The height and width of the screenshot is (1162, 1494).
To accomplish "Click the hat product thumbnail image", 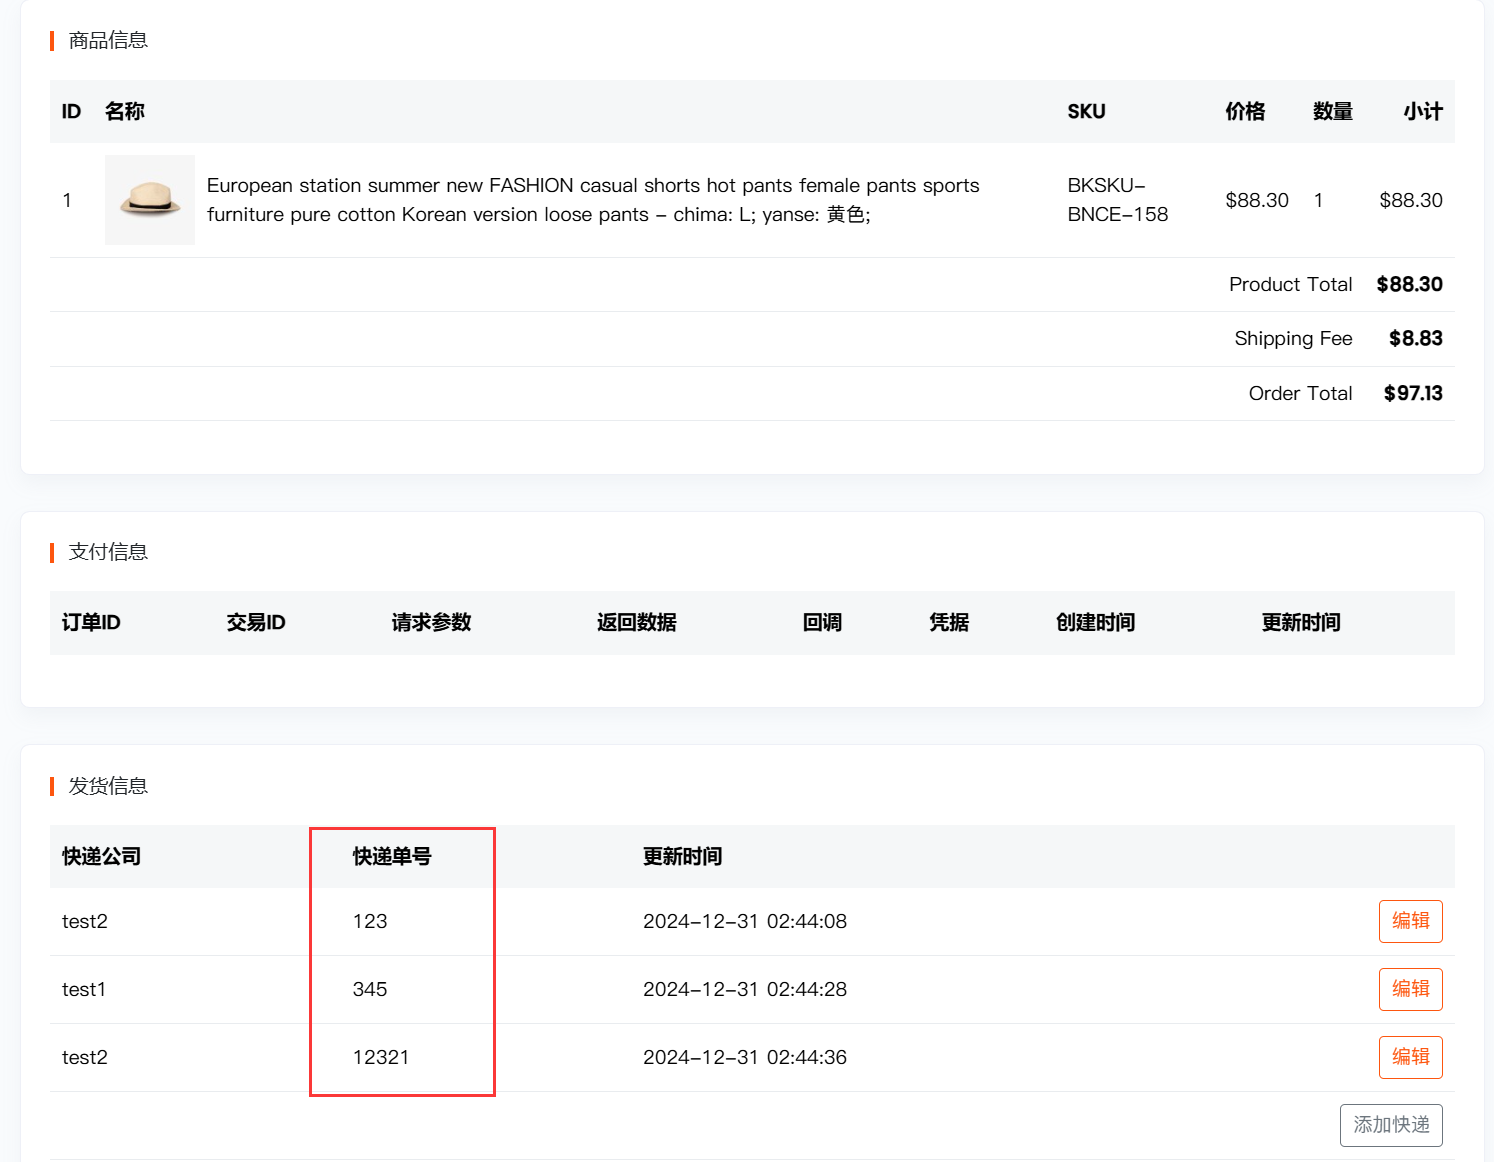I will (x=150, y=200).
